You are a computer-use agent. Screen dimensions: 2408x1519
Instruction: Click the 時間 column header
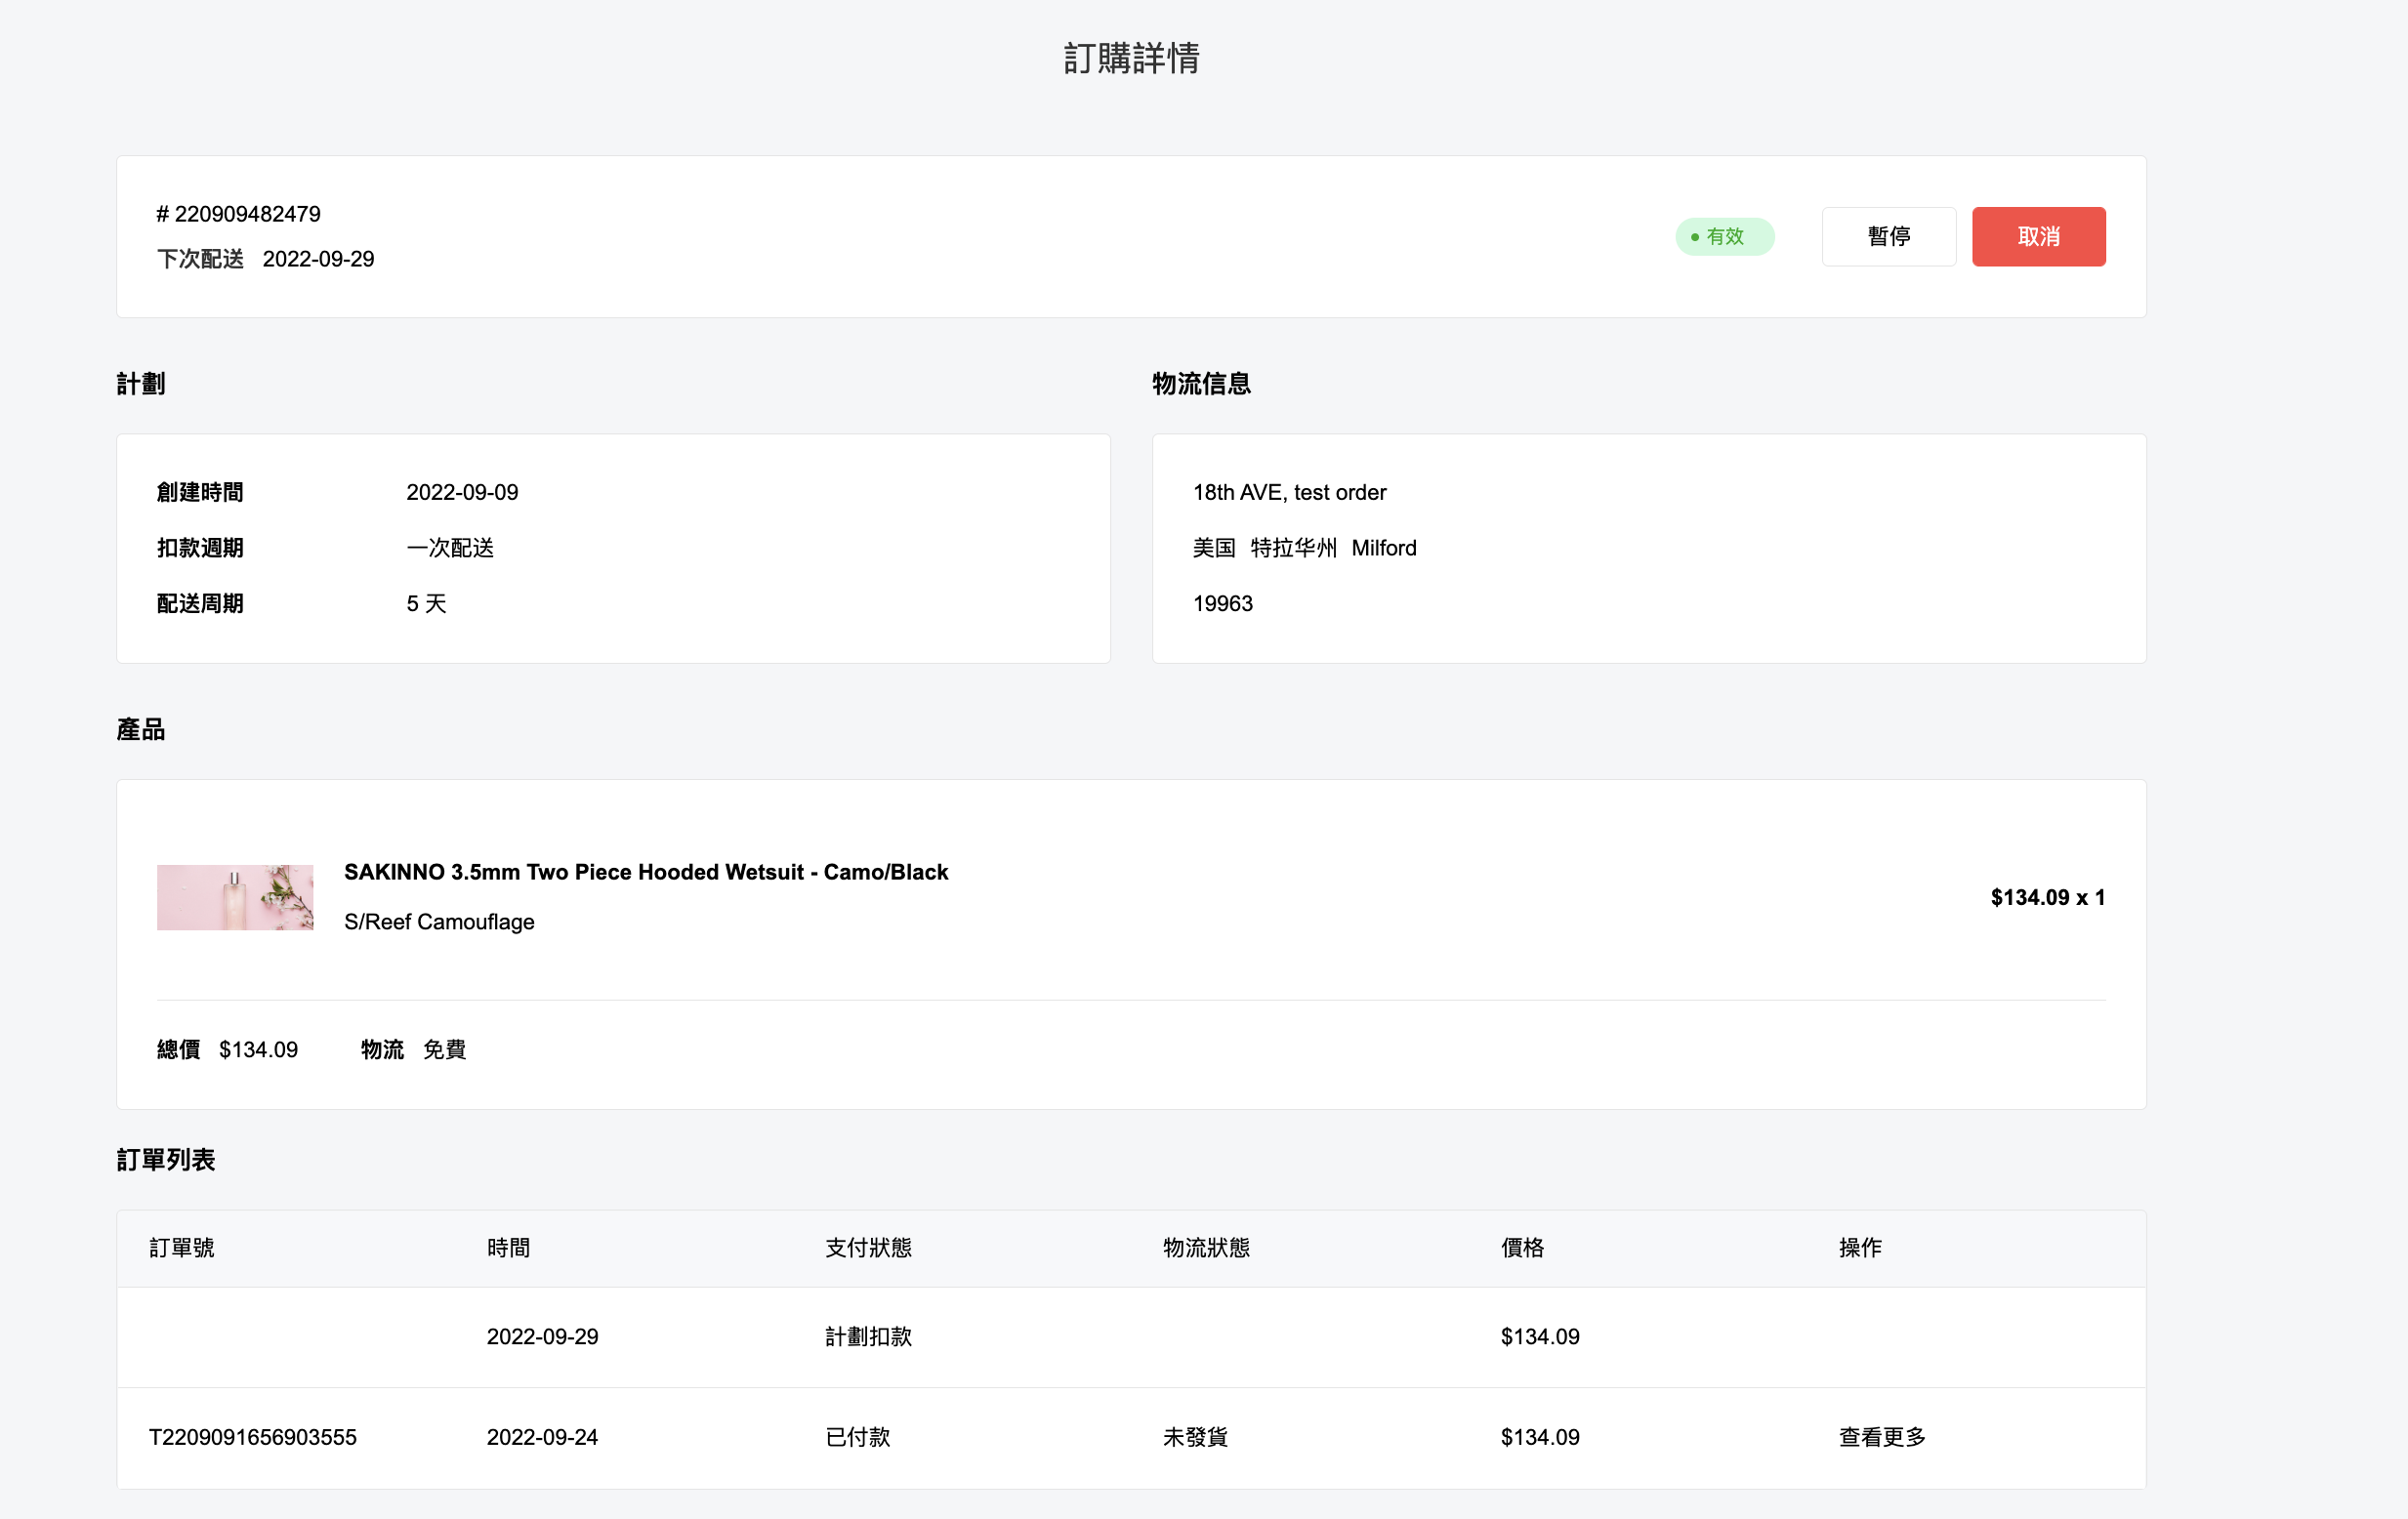coord(508,1248)
